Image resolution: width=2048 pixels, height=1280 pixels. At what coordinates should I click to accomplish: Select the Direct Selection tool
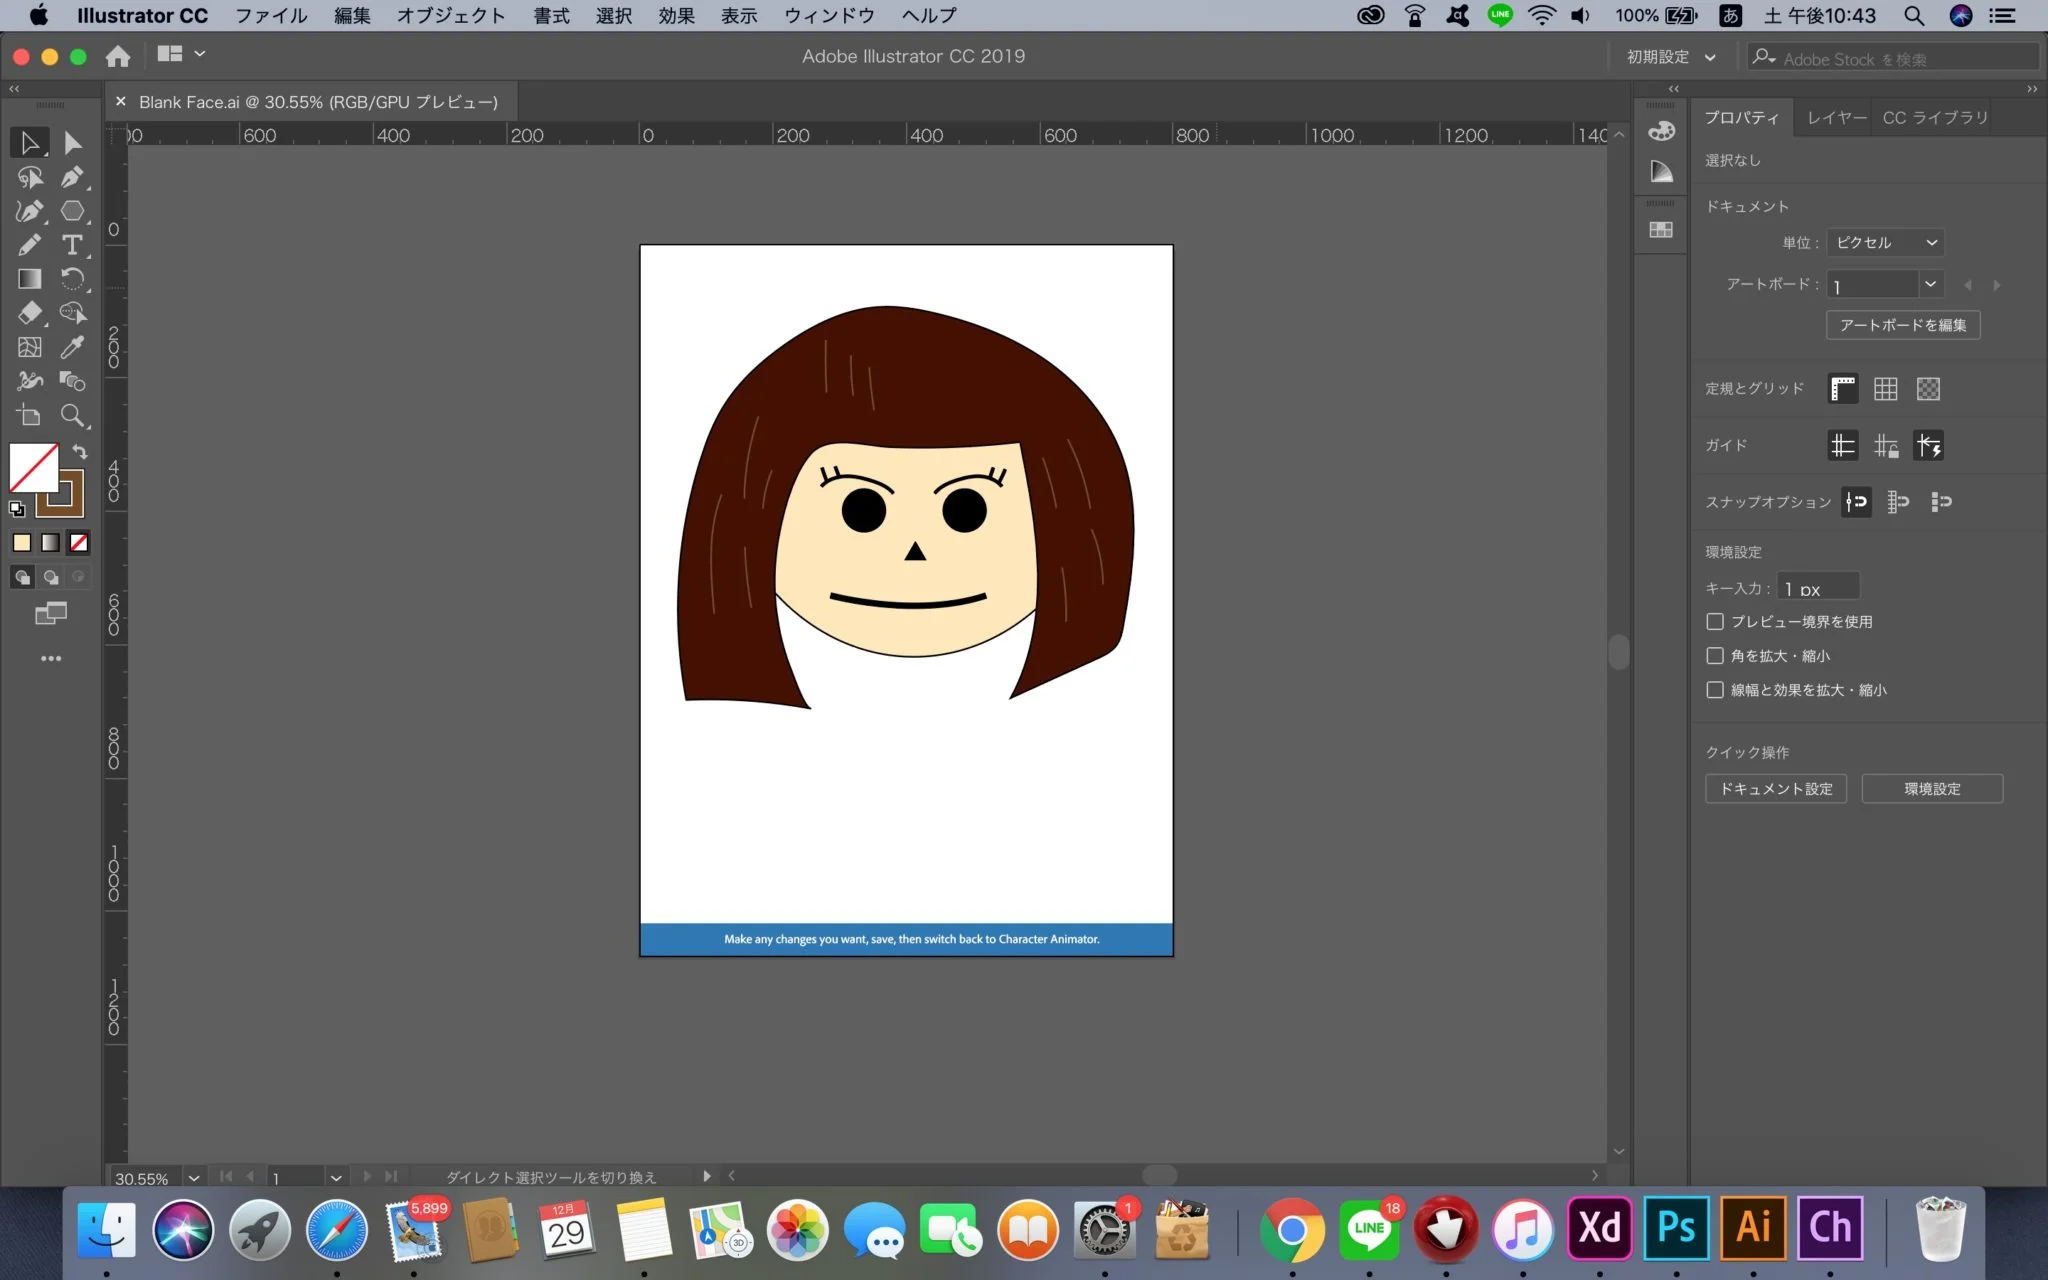(x=72, y=143)
